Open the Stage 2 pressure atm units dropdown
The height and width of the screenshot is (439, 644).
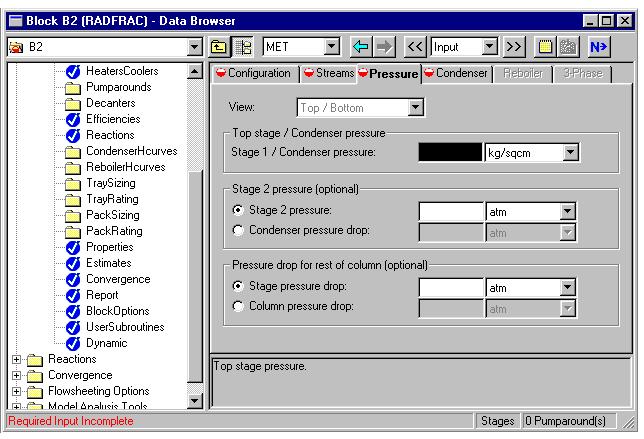[568, 212]
